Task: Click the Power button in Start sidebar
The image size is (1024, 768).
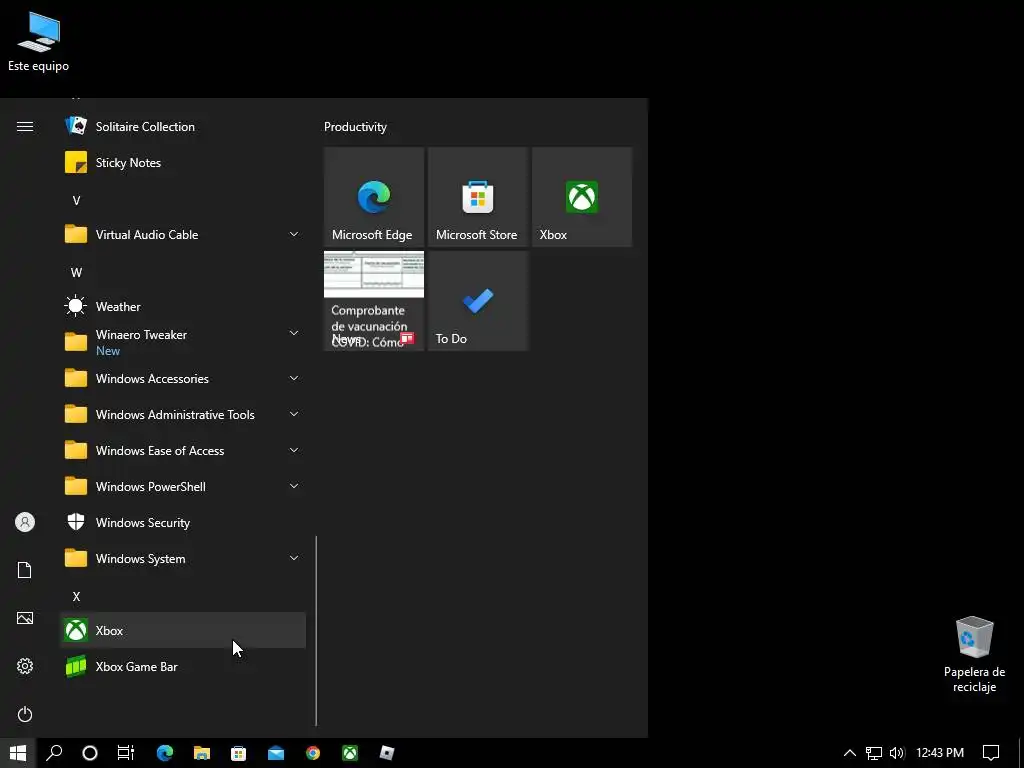Action: pos(25,714)
